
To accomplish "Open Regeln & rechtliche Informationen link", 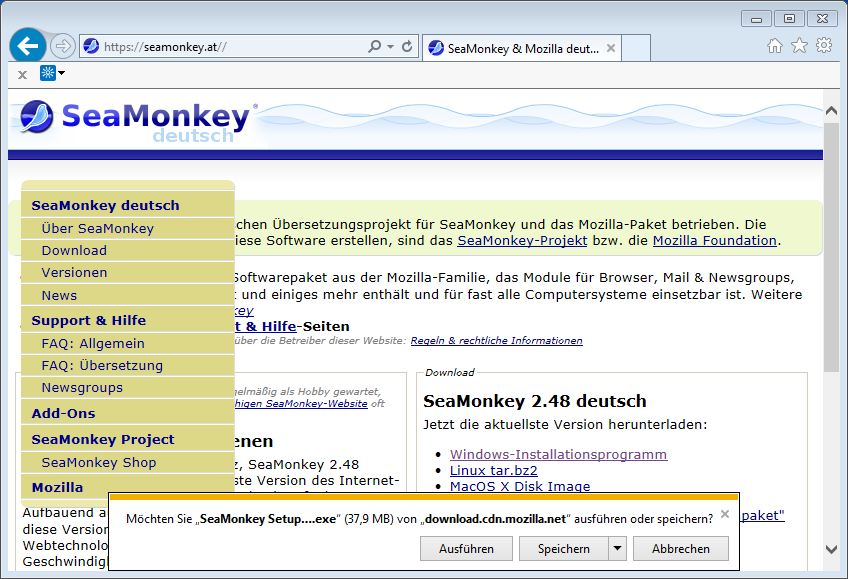I will [496, 341].
